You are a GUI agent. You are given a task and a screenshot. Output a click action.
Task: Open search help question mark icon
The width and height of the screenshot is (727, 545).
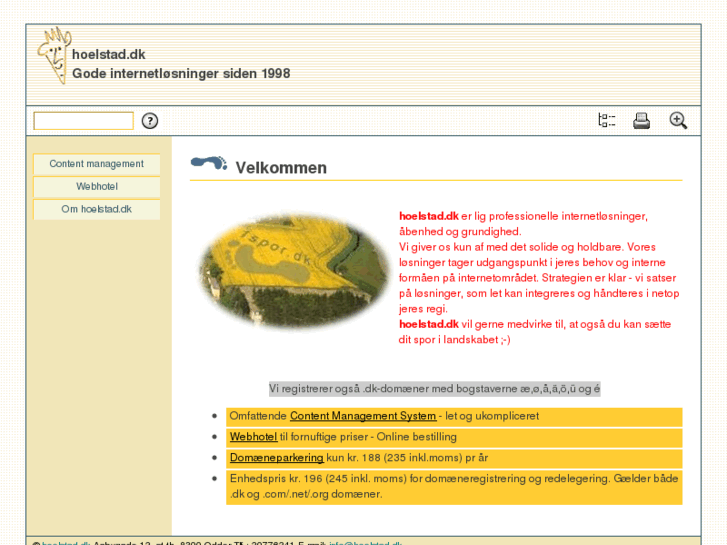[150, 121]
